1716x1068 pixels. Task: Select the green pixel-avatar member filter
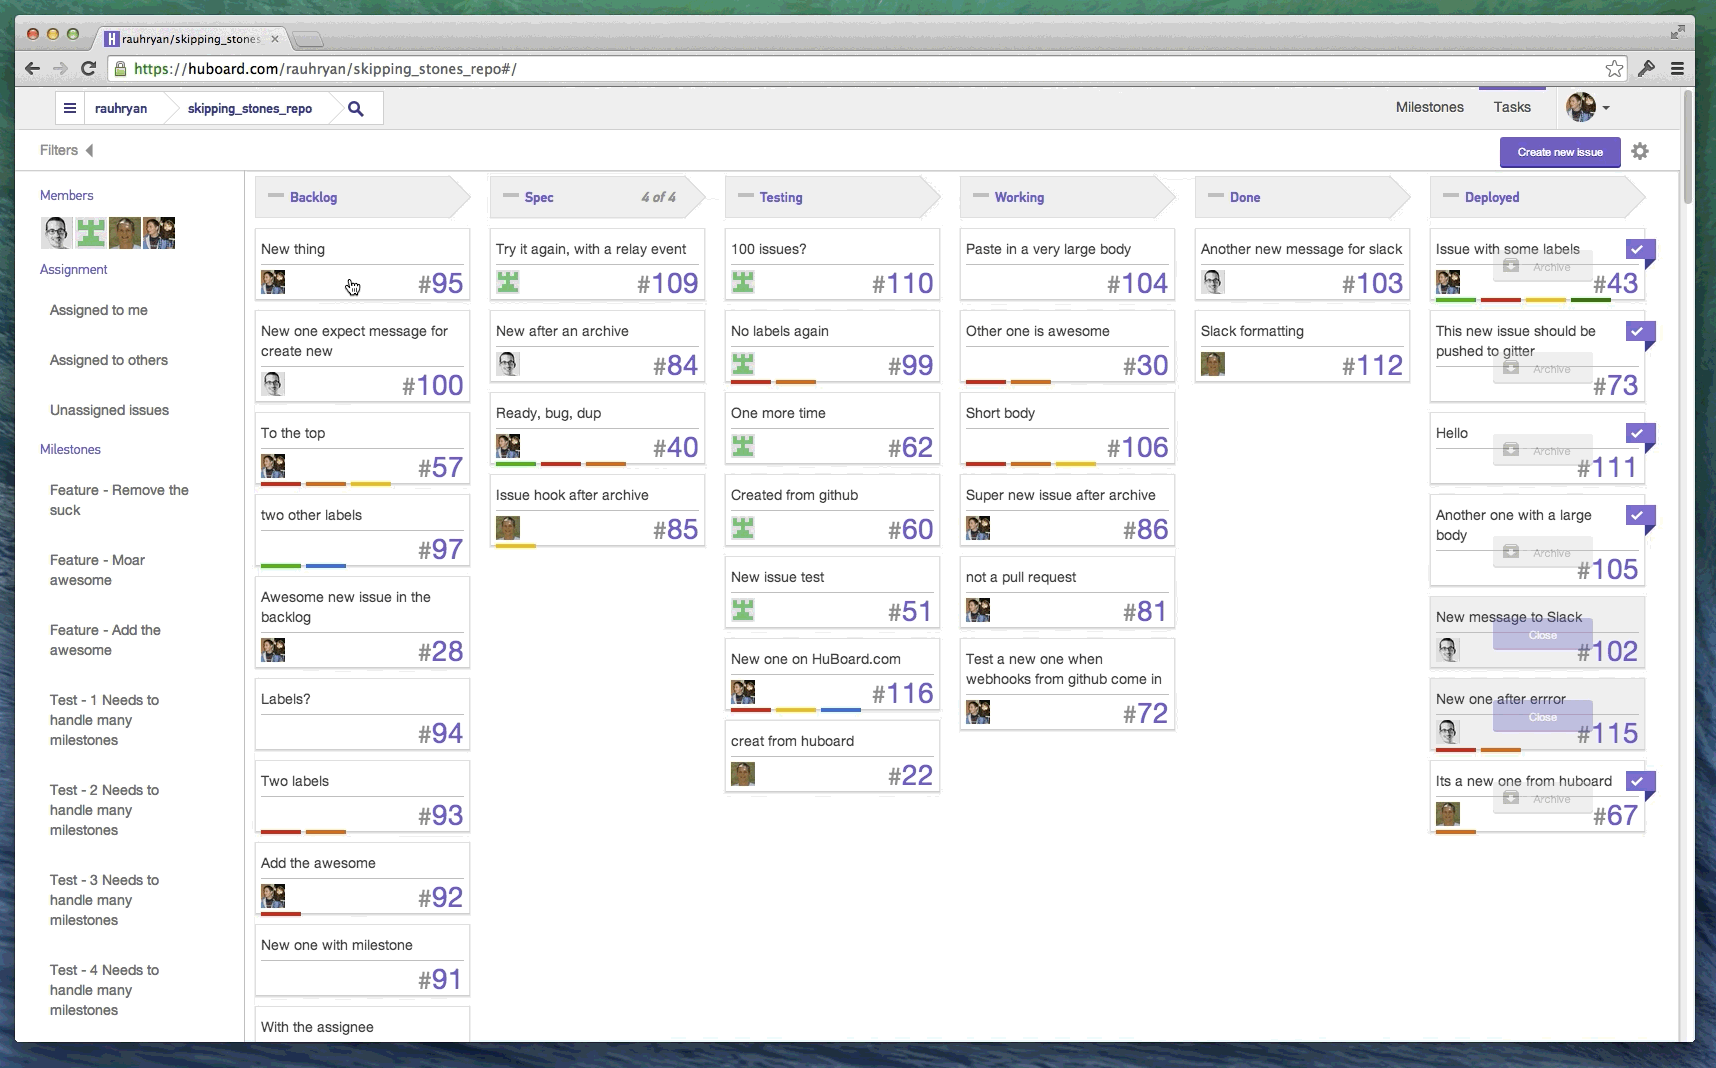pos(89,232)
